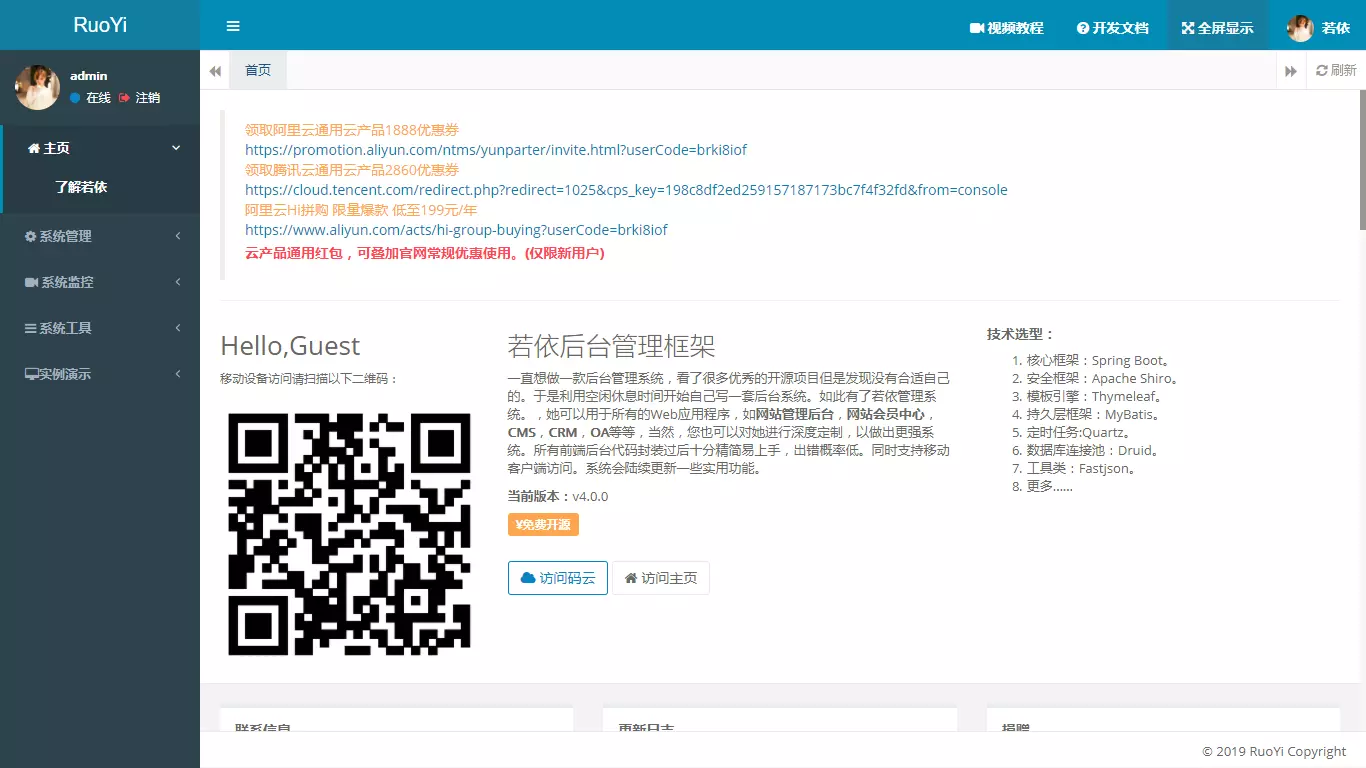Open 视频教程 video tutorial link
Image resolution: width=1366 pixels, height=768 pixels.
(x=1006, y=28)
